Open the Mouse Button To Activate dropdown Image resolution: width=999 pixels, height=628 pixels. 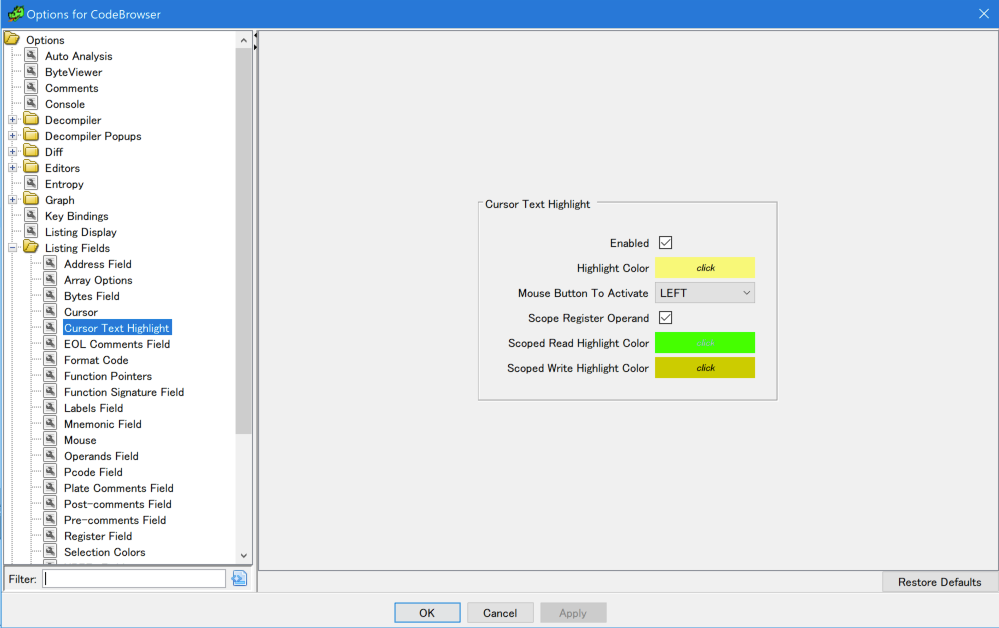click(705, 293)
